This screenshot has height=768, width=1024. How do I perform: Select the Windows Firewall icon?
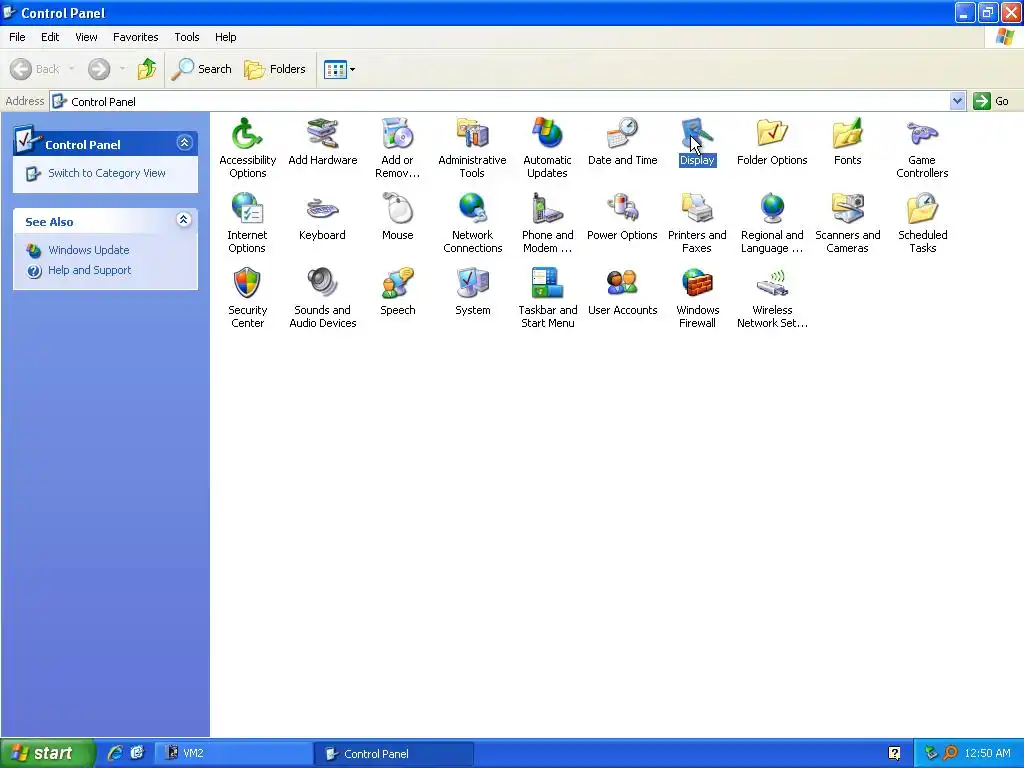(697, 298)
